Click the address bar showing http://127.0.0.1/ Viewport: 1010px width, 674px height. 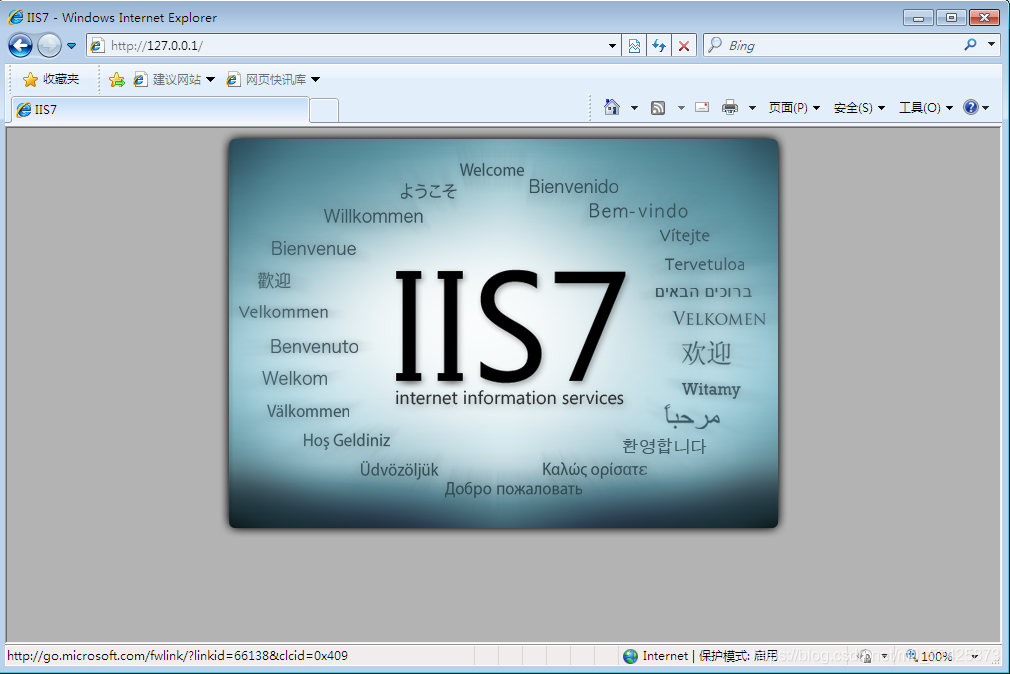pyautogui.click(x=353, y=46)
